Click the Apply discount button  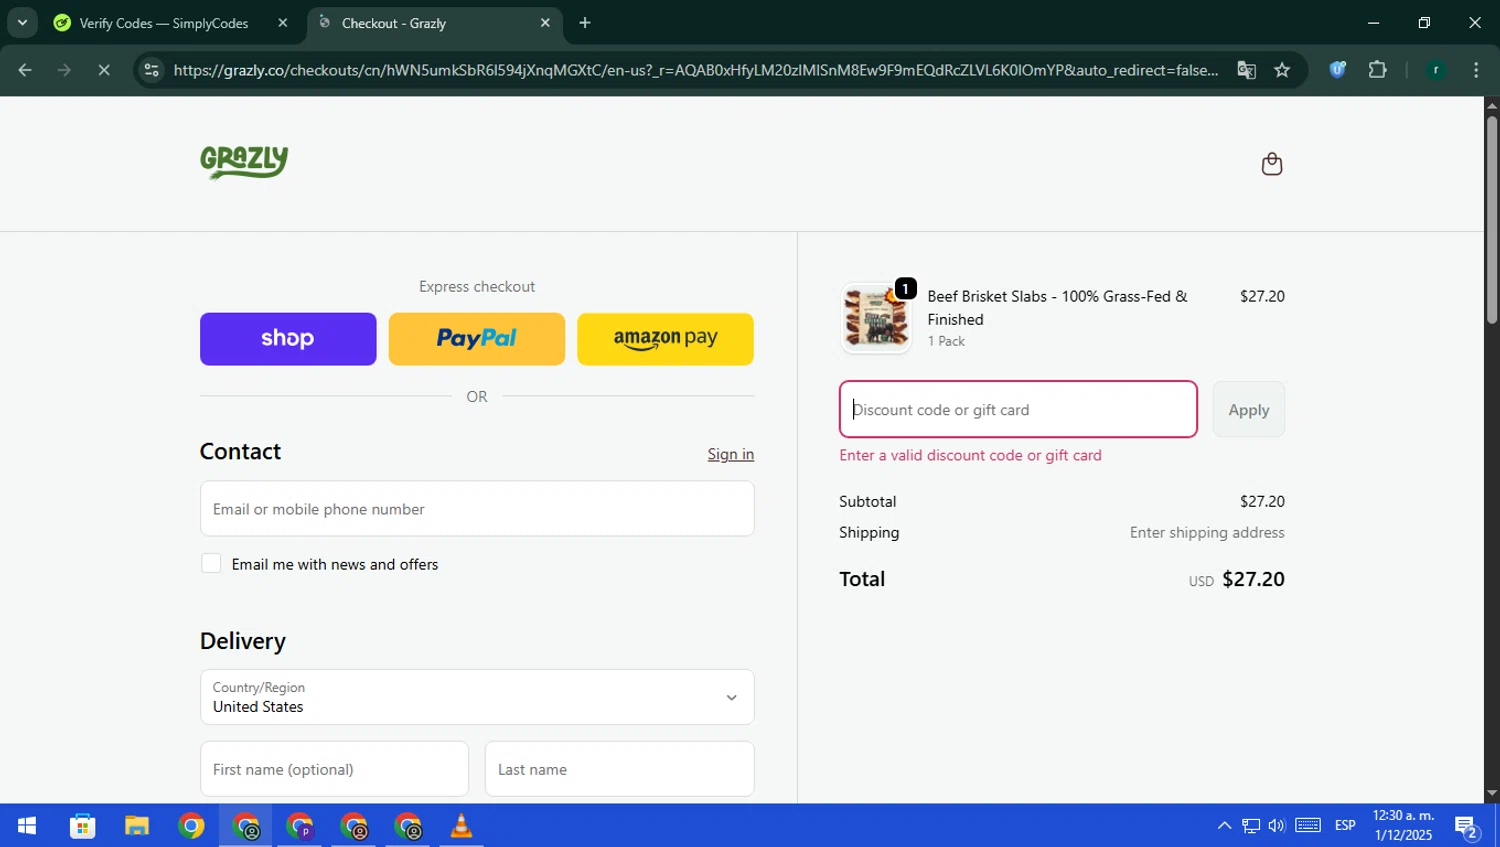click(x=1248, y=409)
